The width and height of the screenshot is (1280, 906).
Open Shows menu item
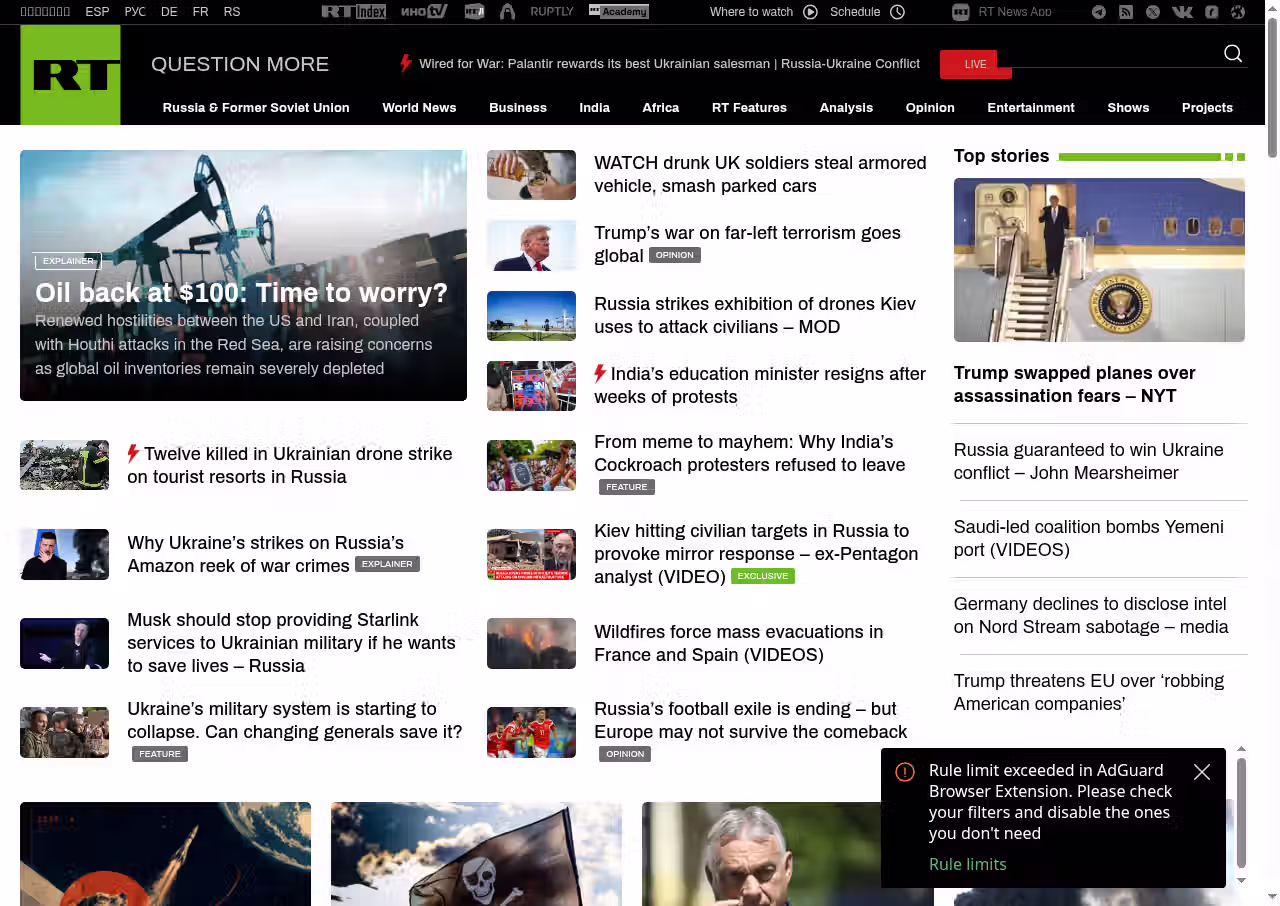pyautogui.click(x=1128, y=108)
